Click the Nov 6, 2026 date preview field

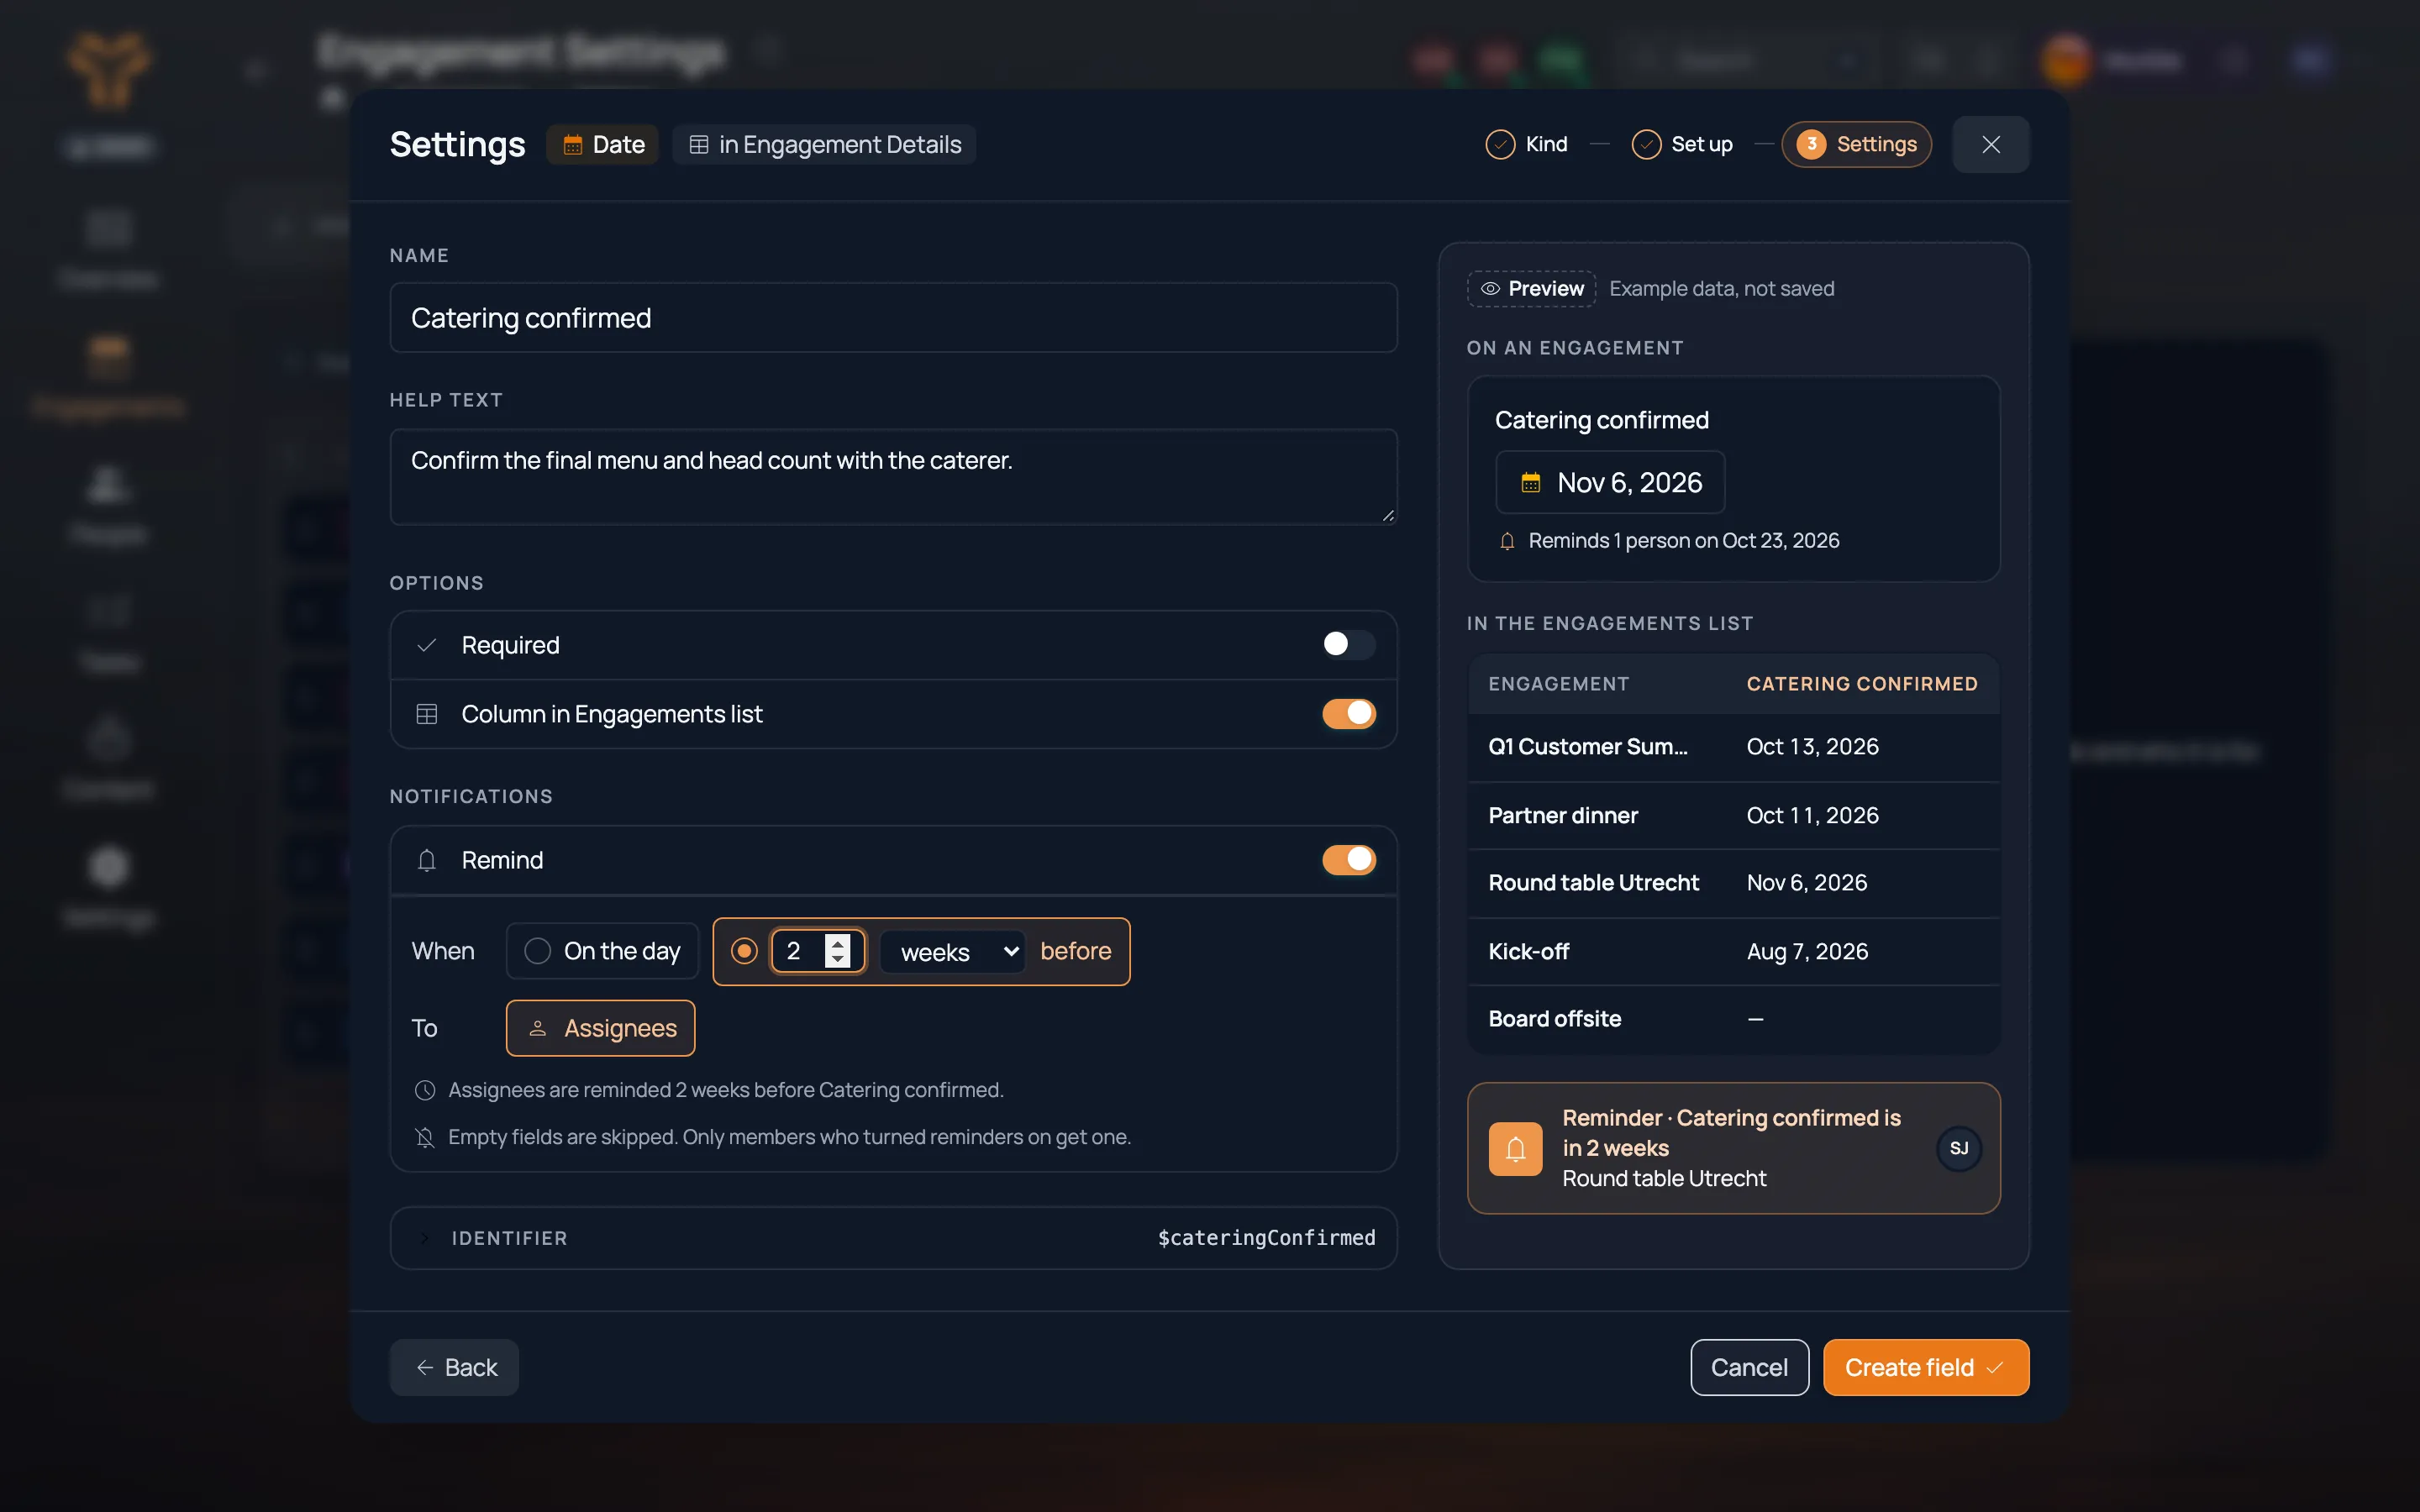point(1610,482)
